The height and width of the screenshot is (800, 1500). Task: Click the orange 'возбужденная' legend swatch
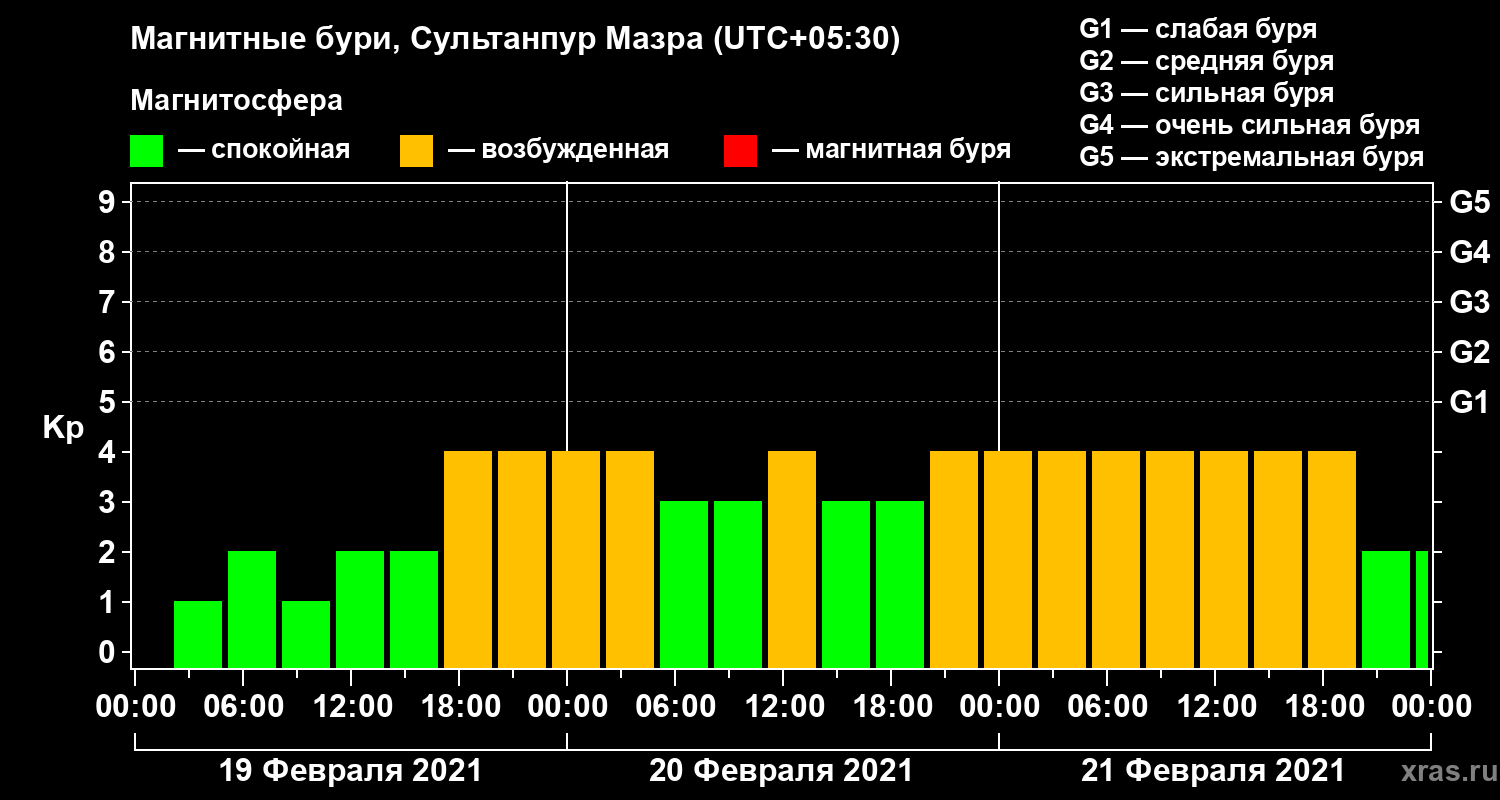coord(416,151)
